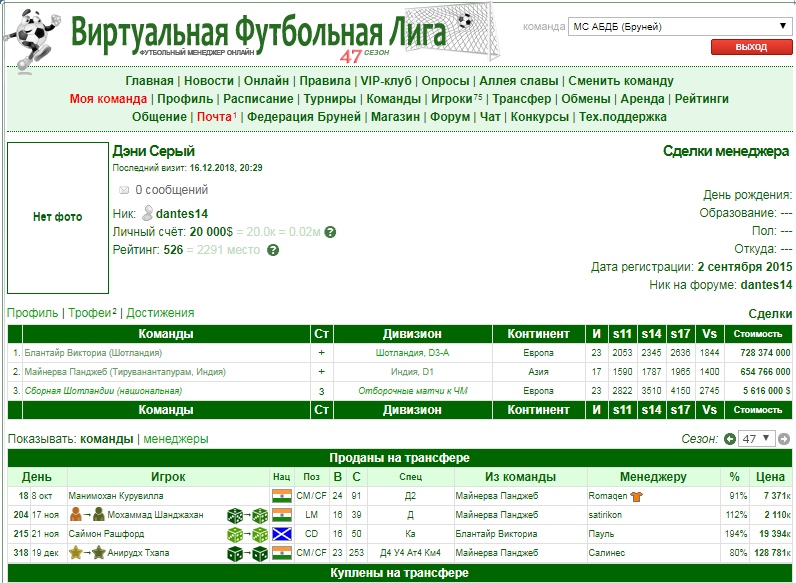The image size is (796, 583).
Task: Click the user avatar icon before dantes14
Action: (147, 213)
